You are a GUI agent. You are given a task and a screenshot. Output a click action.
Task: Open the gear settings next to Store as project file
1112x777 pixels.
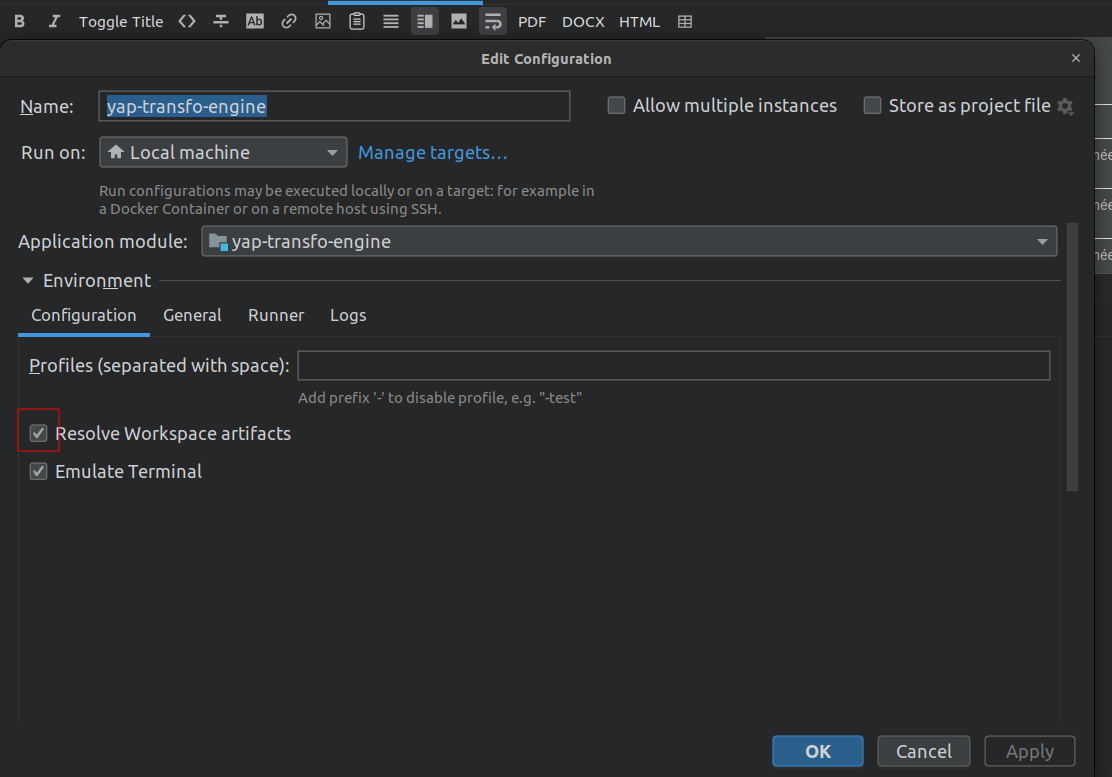[x=1065, y=106]
